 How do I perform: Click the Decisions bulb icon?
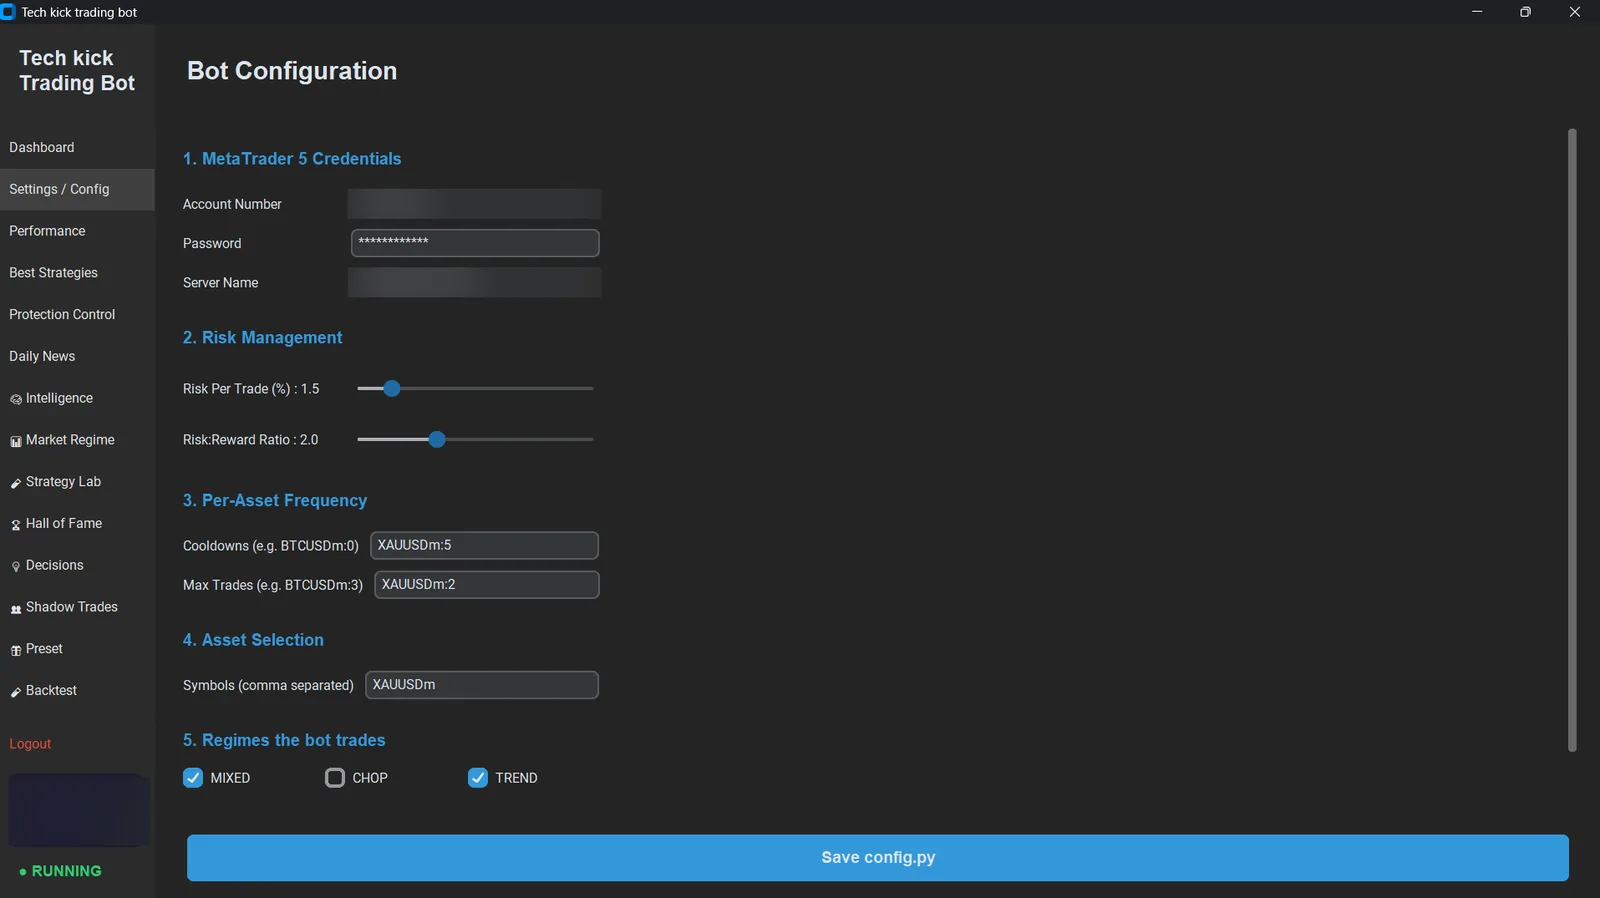[x=16, y=567]
